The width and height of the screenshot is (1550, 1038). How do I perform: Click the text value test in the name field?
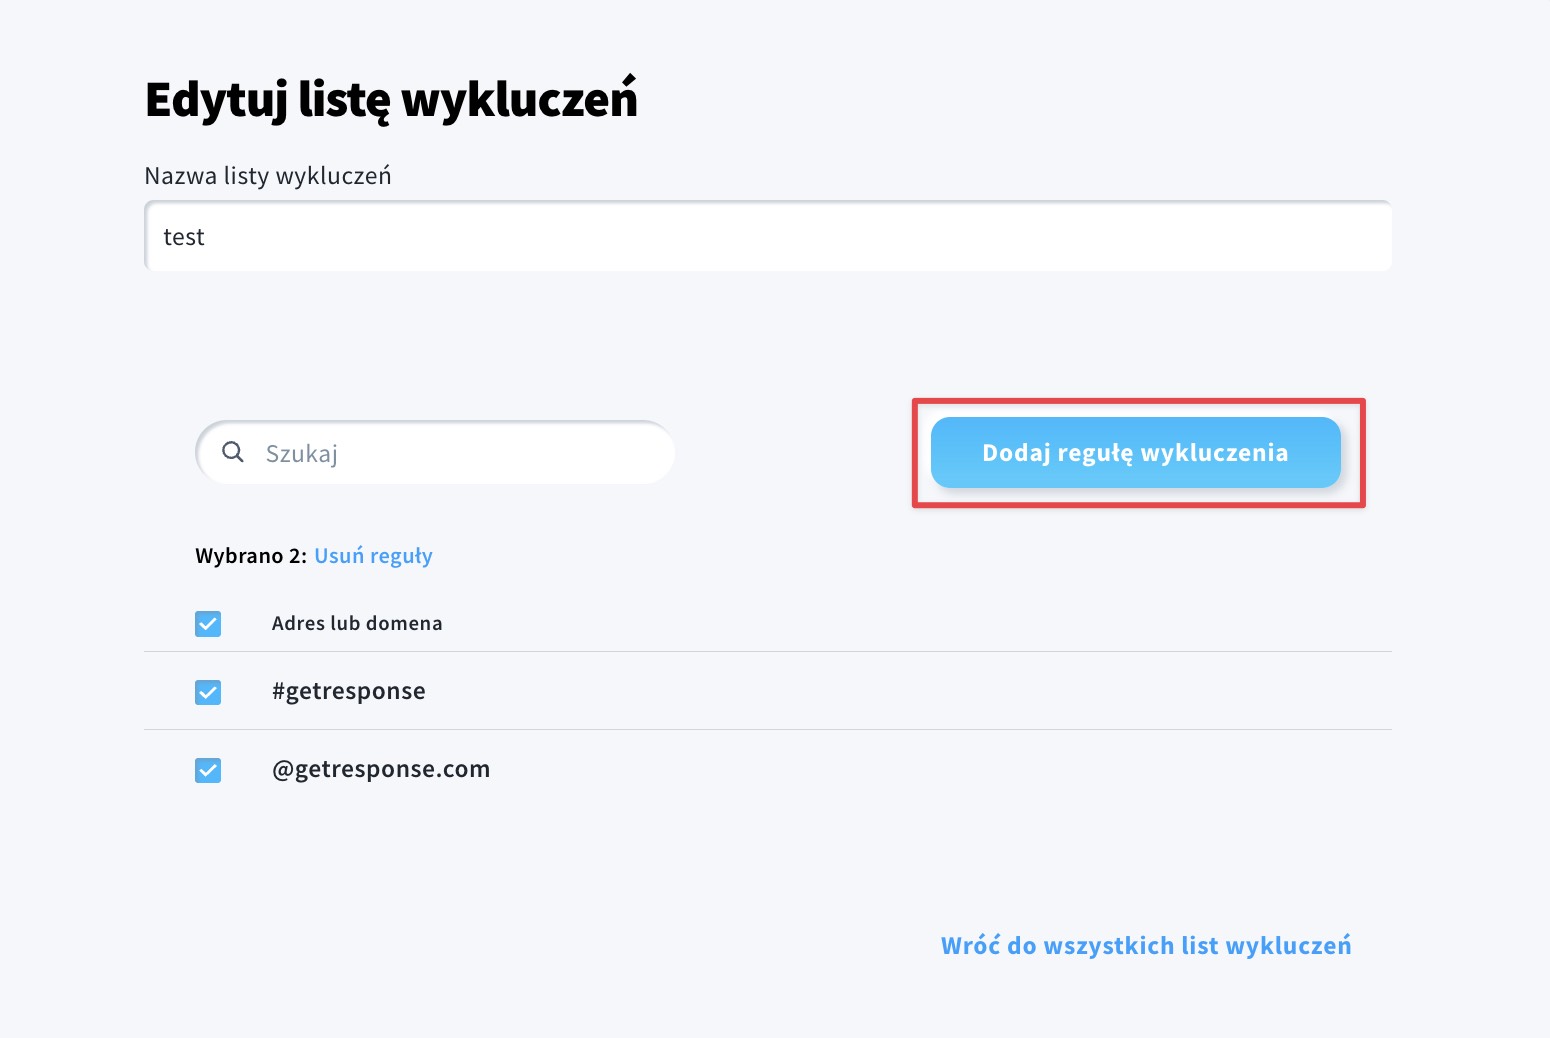(x=184, y=236)
